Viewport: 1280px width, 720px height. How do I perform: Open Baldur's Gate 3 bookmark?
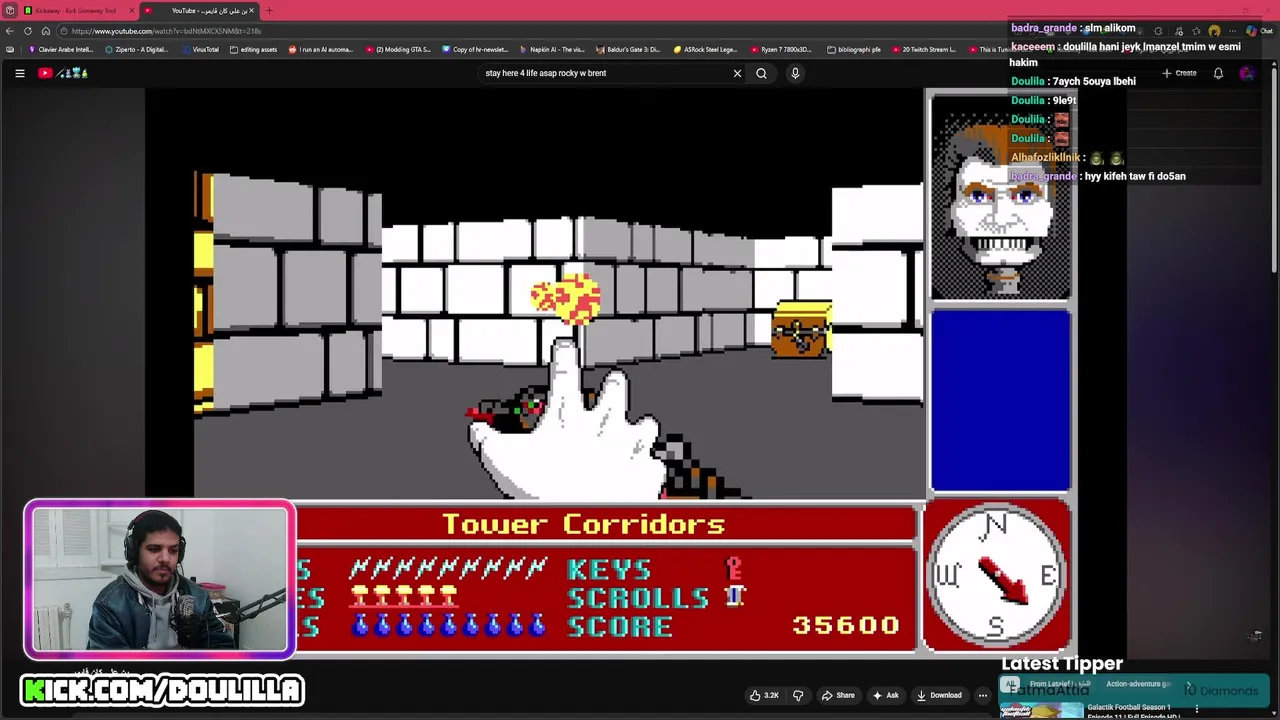(628, 49)
